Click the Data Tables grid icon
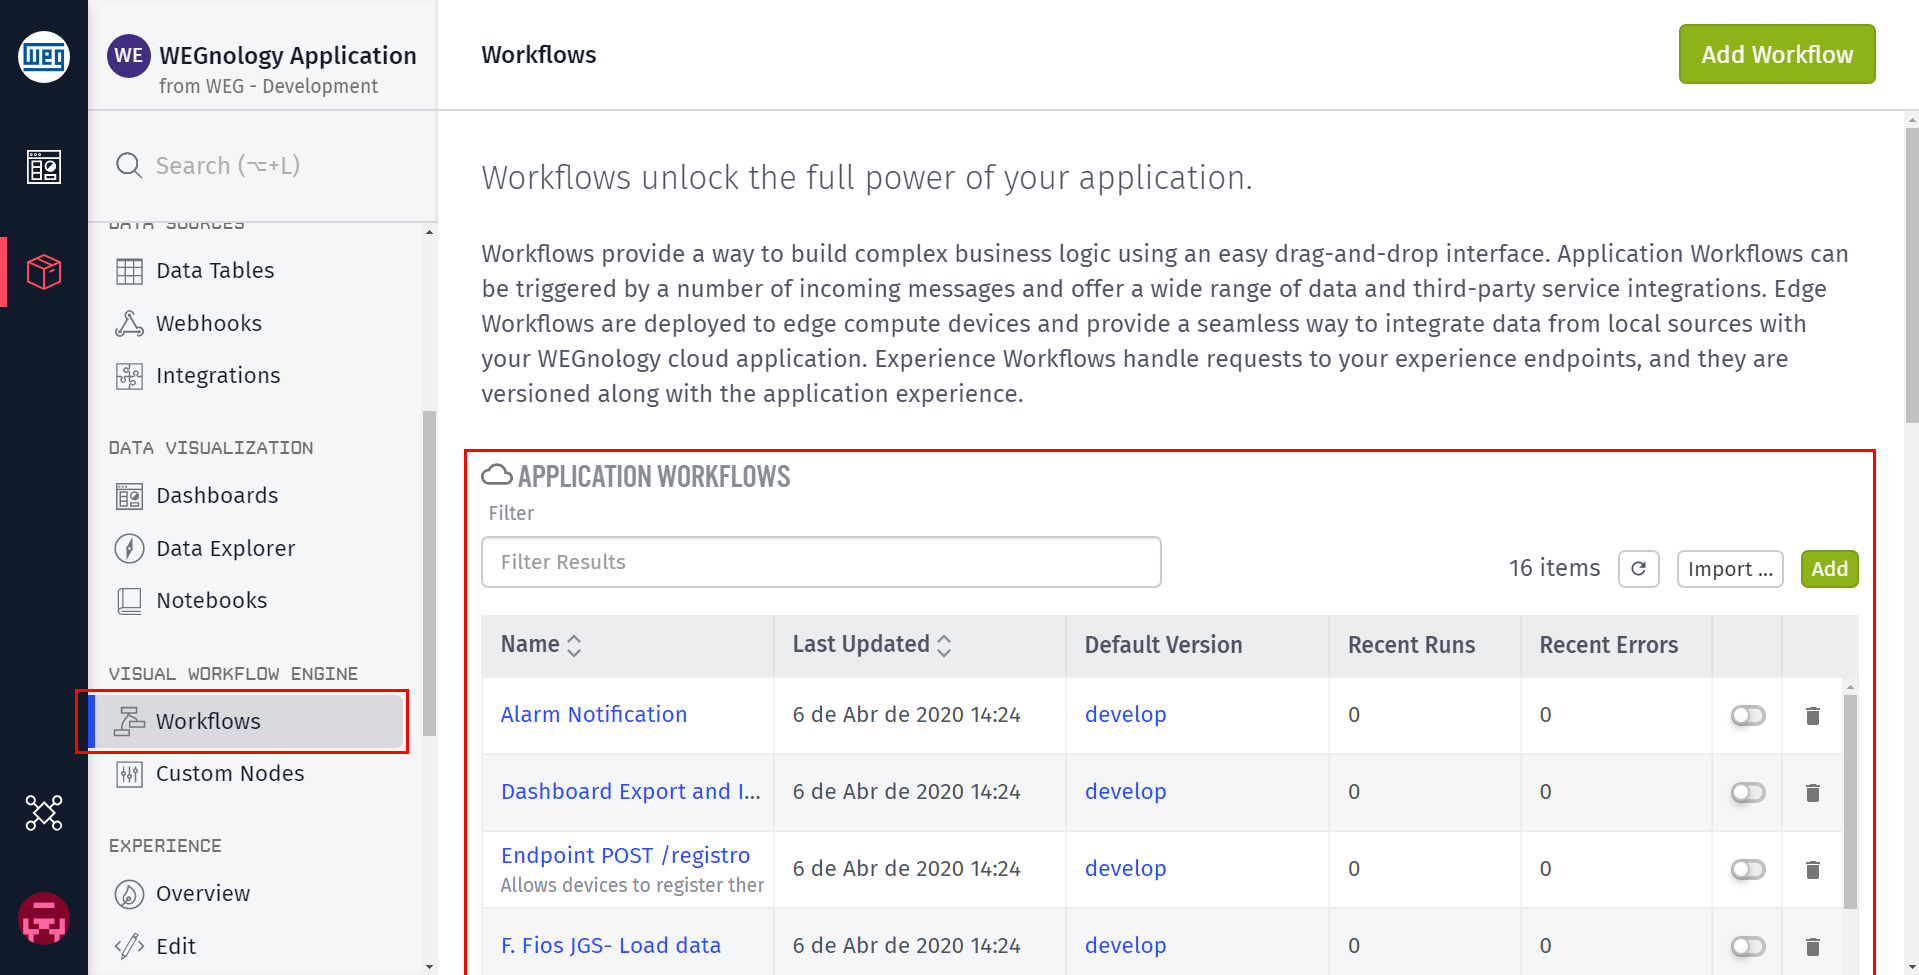This screenshot has width=1919, height=975. tap(129, 271)
